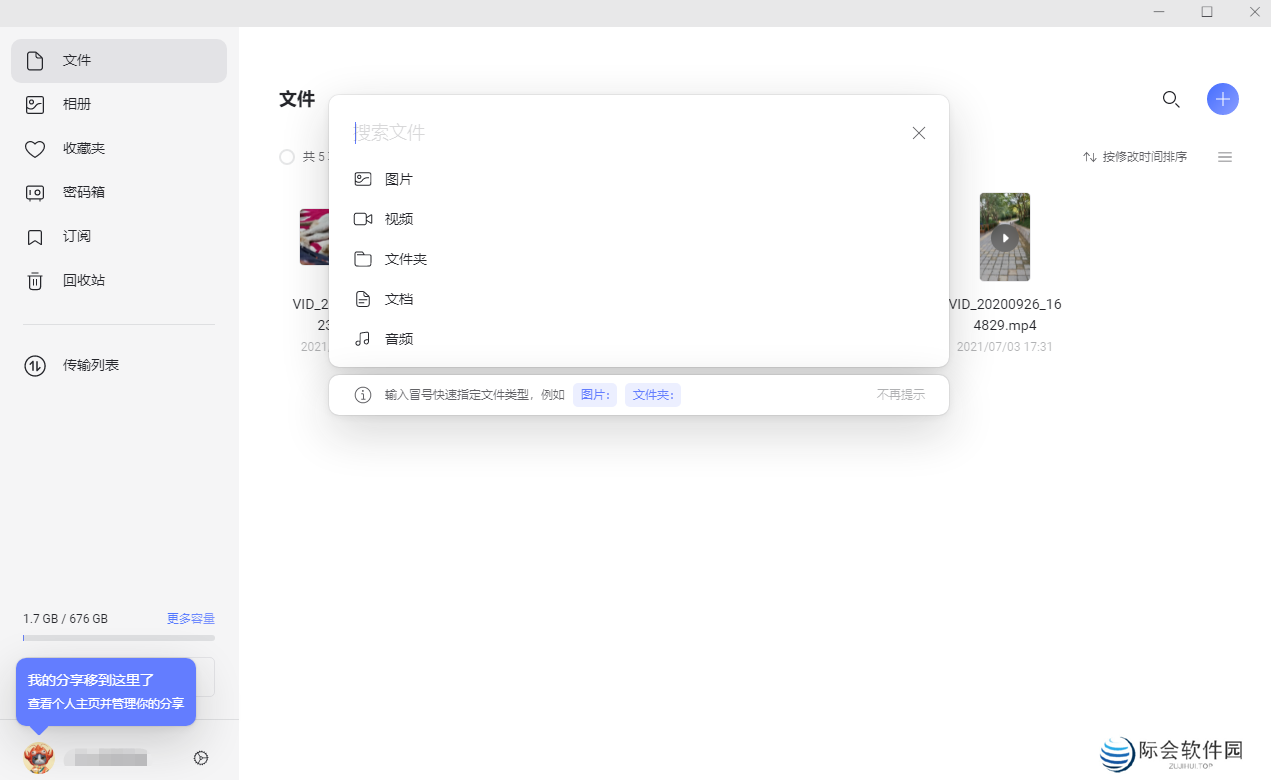Viewport: 1271px width, 780px height.
Task: Open the 按修改时间排序 sort dropdown
Action: 1134,157
